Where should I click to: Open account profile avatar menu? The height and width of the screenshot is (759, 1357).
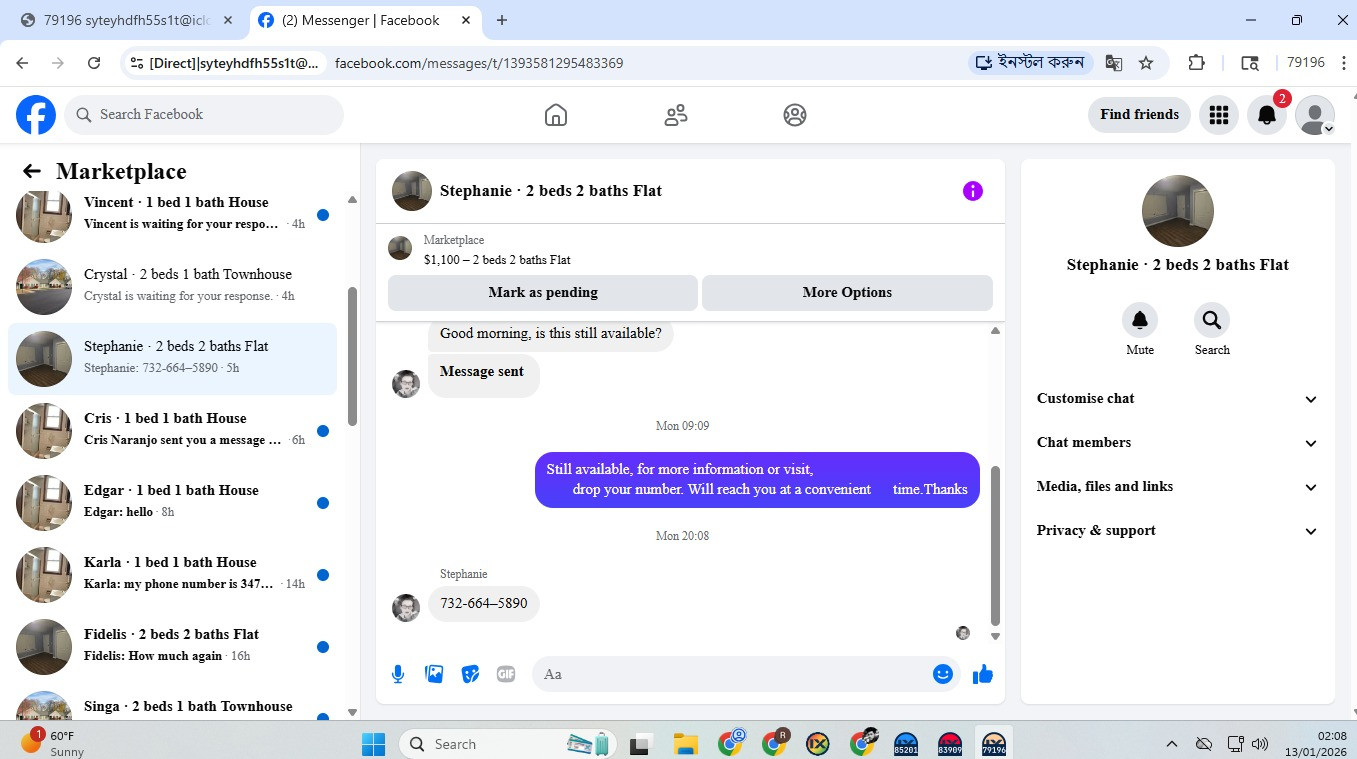(1315, 115)
